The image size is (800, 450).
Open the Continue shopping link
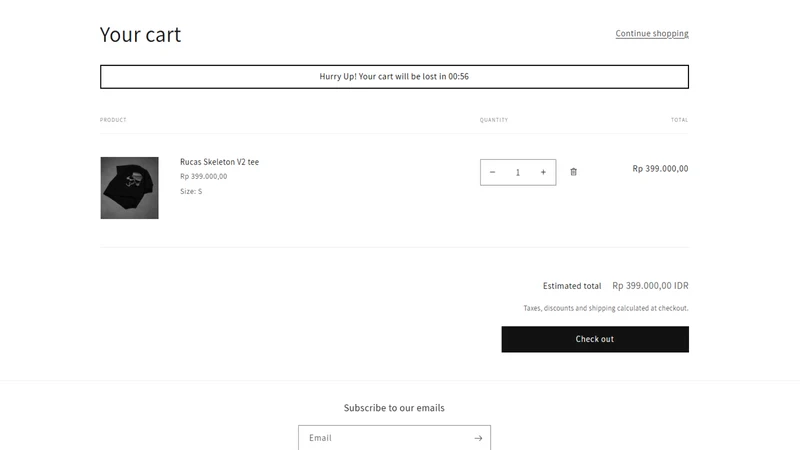(x=652, y=34)
